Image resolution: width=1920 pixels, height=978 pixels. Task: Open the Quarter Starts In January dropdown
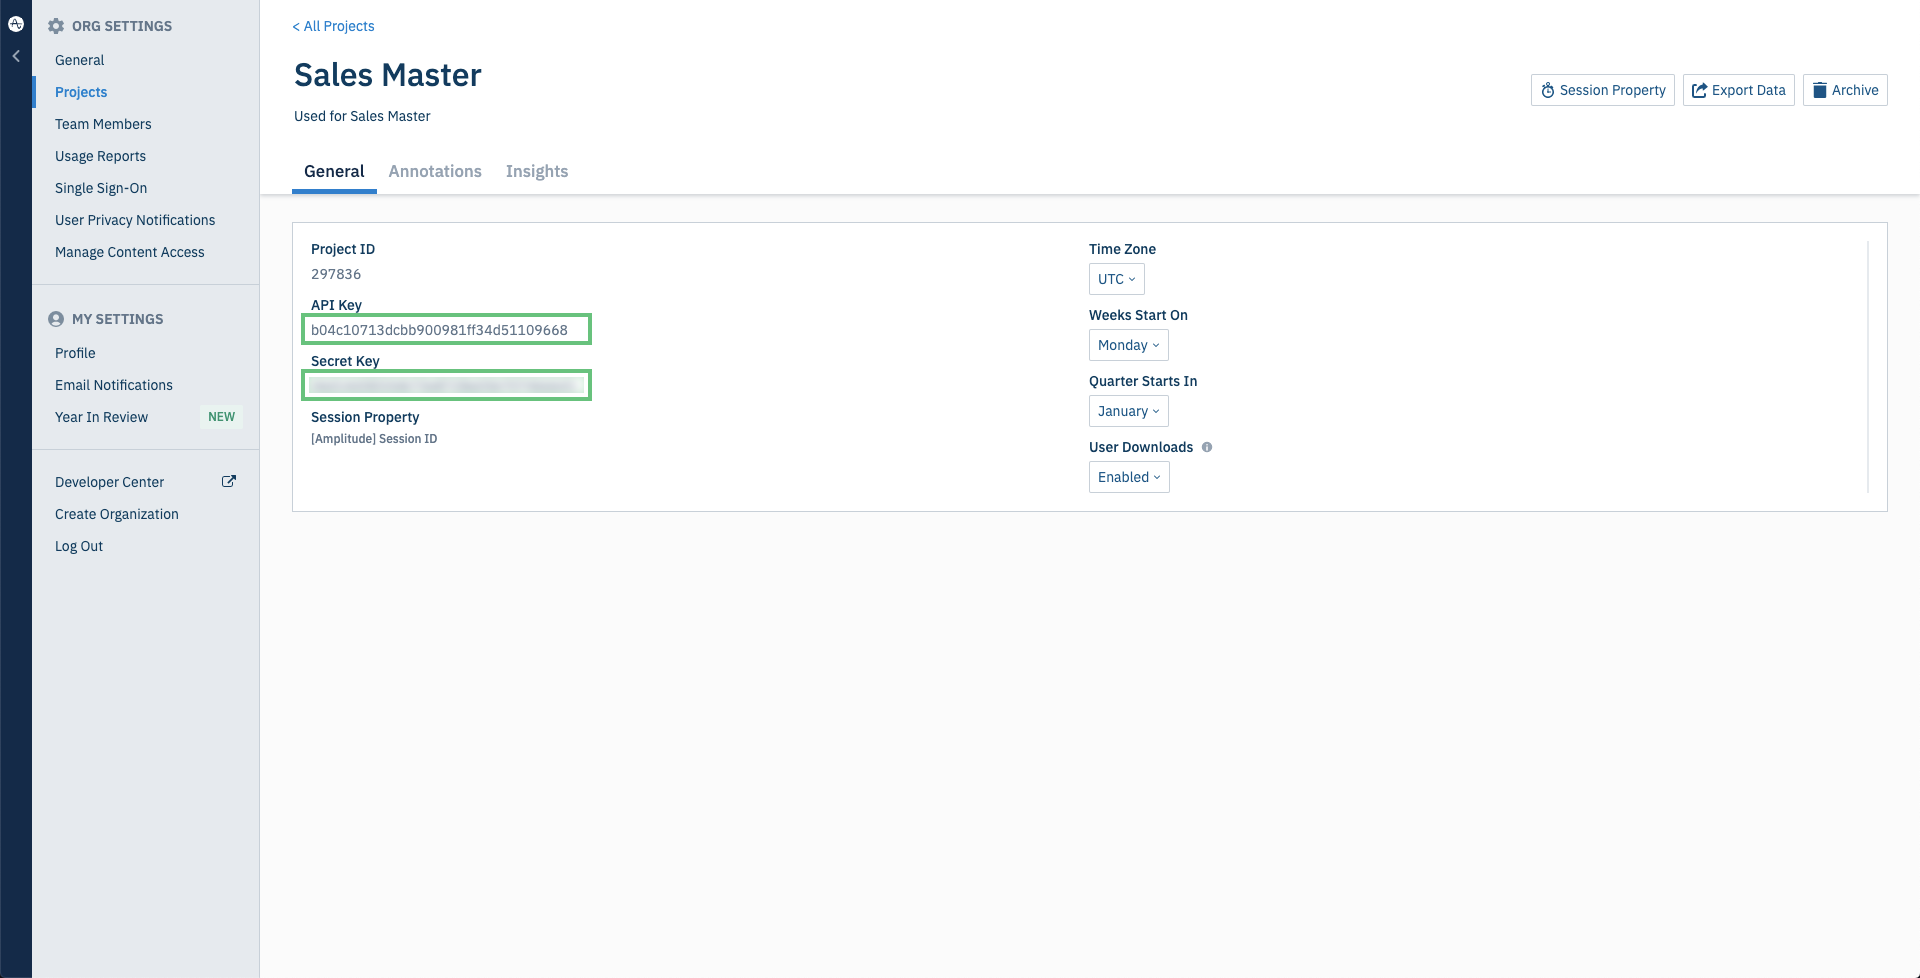pos(1128,411)
